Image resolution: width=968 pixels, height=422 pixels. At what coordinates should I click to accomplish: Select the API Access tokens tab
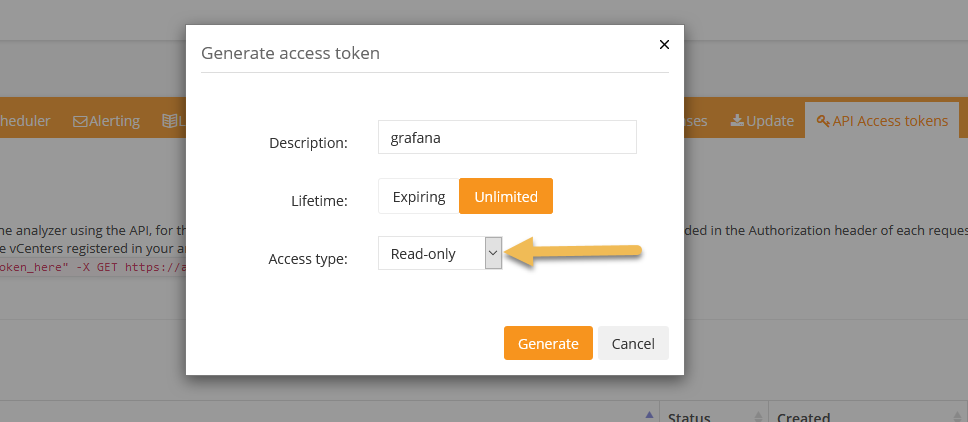click(x=882, y=121)
